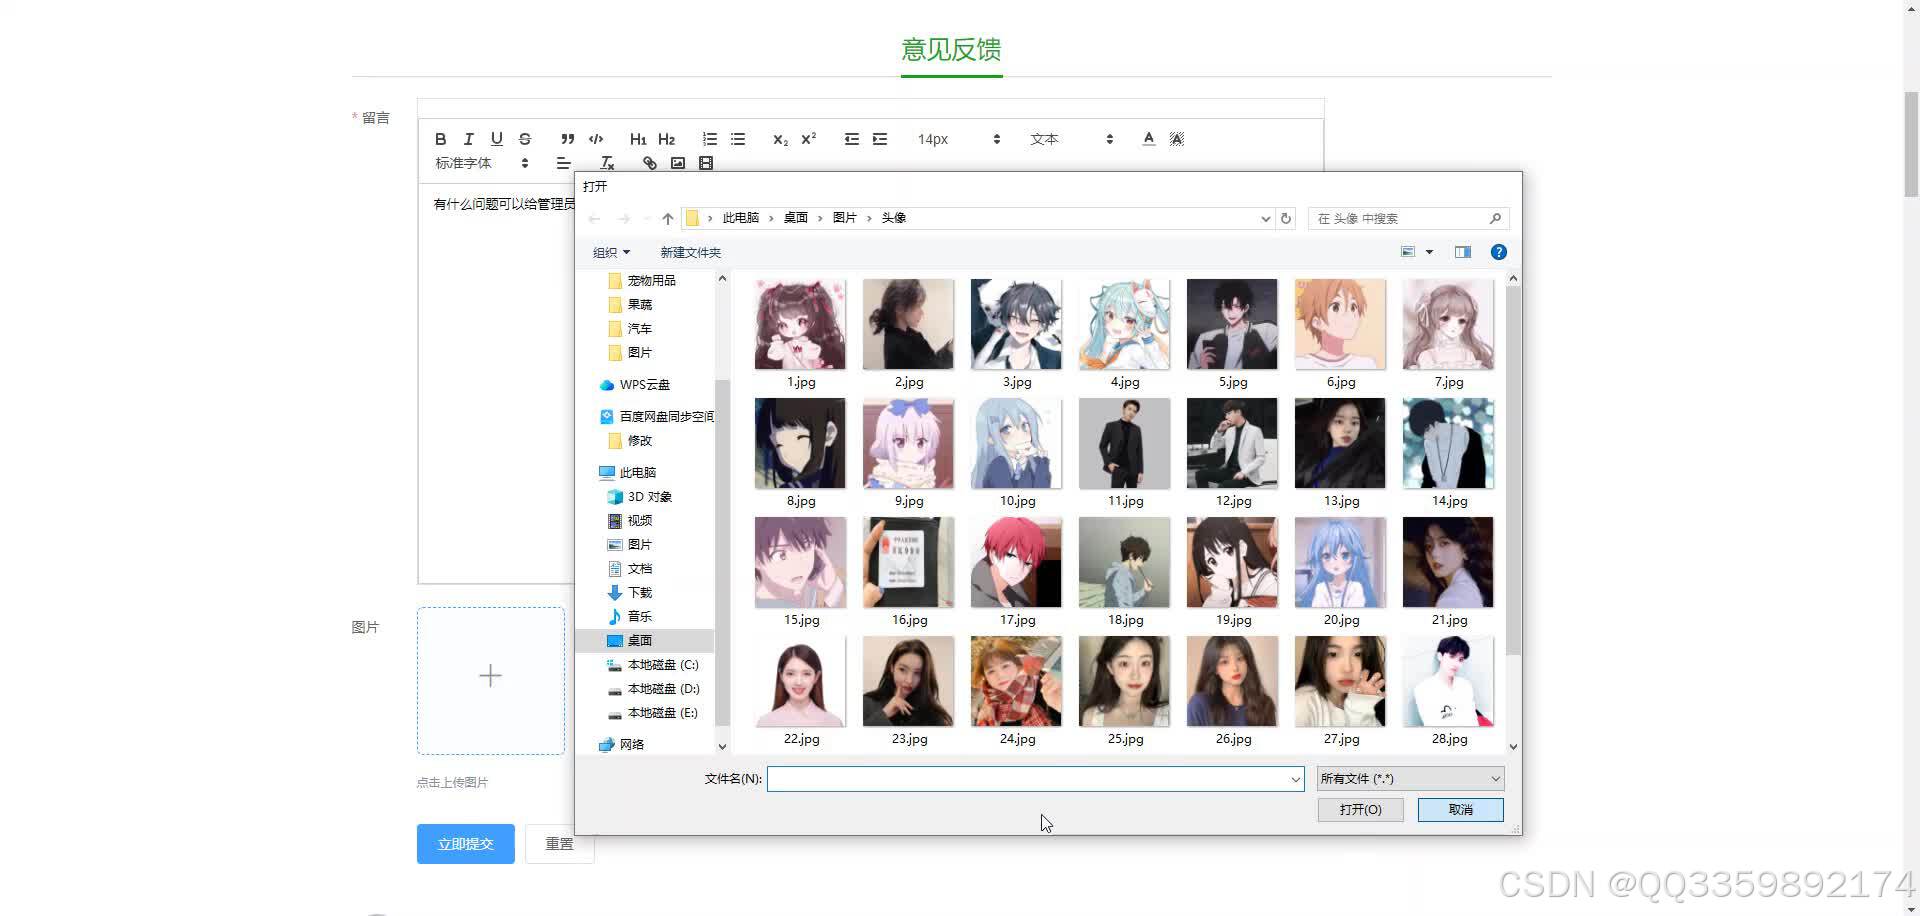Select 下载 in the navigation pane

[x=639, y=593]
